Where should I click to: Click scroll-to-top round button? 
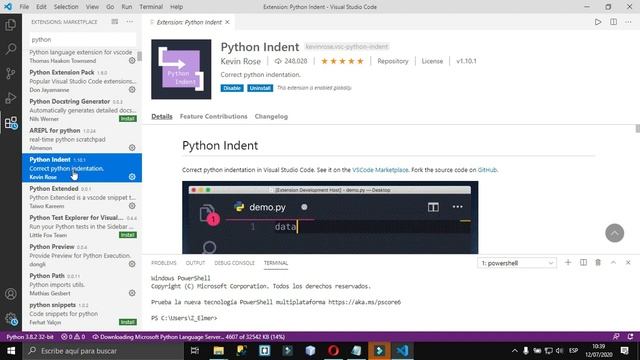(614, 233)
